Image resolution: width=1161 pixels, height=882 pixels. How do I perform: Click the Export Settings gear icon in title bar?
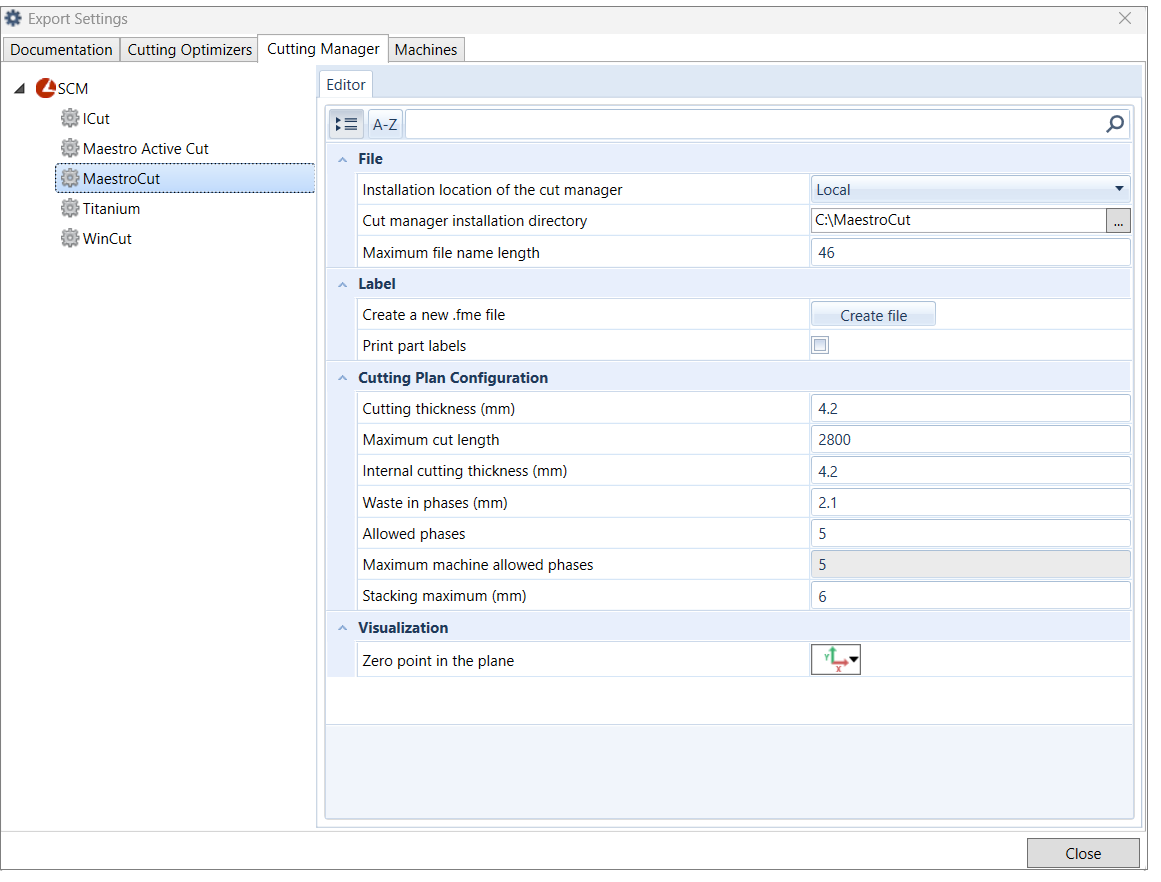(x=13, y=18)
